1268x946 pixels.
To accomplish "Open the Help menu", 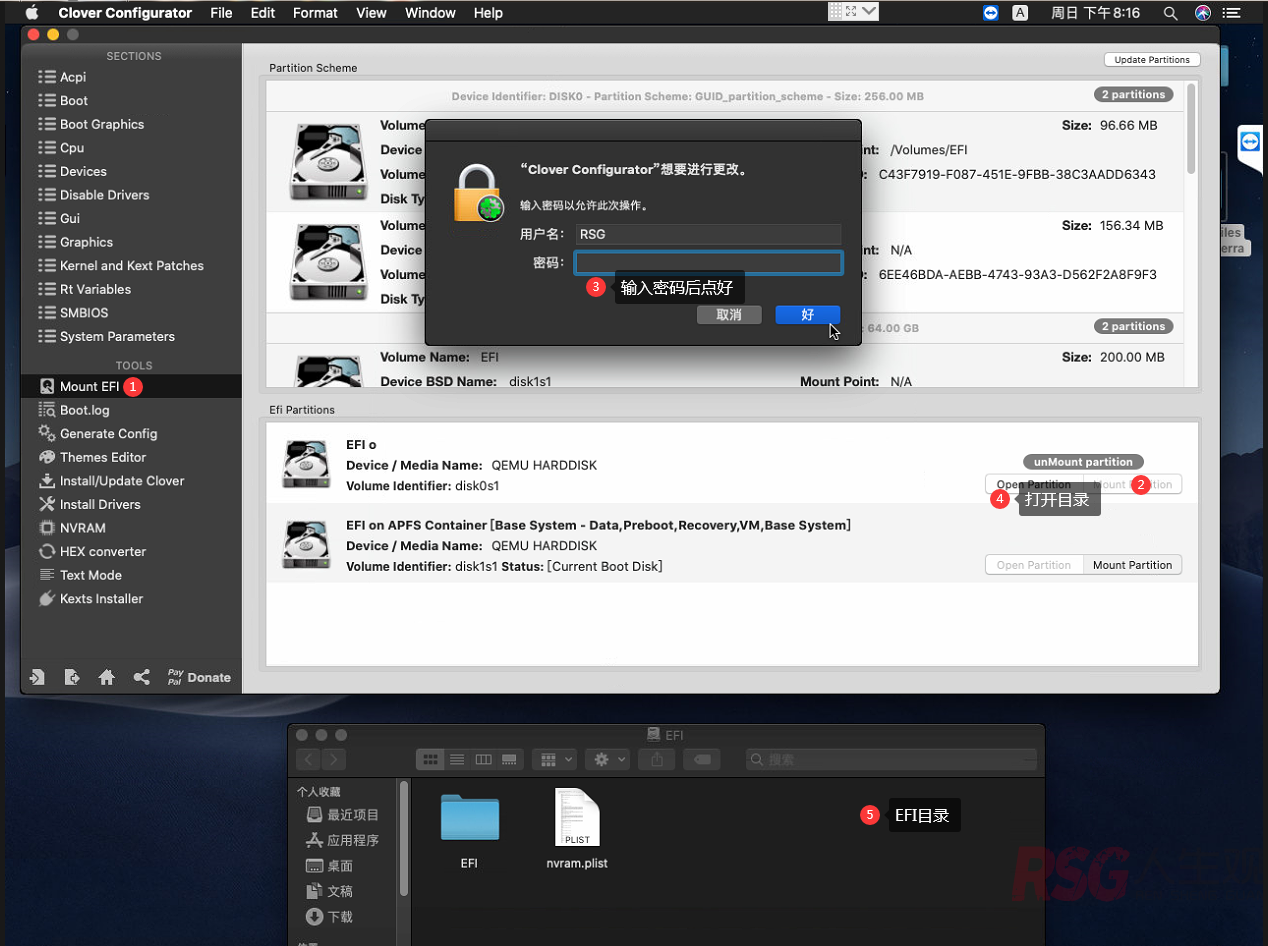I will 488,13.
